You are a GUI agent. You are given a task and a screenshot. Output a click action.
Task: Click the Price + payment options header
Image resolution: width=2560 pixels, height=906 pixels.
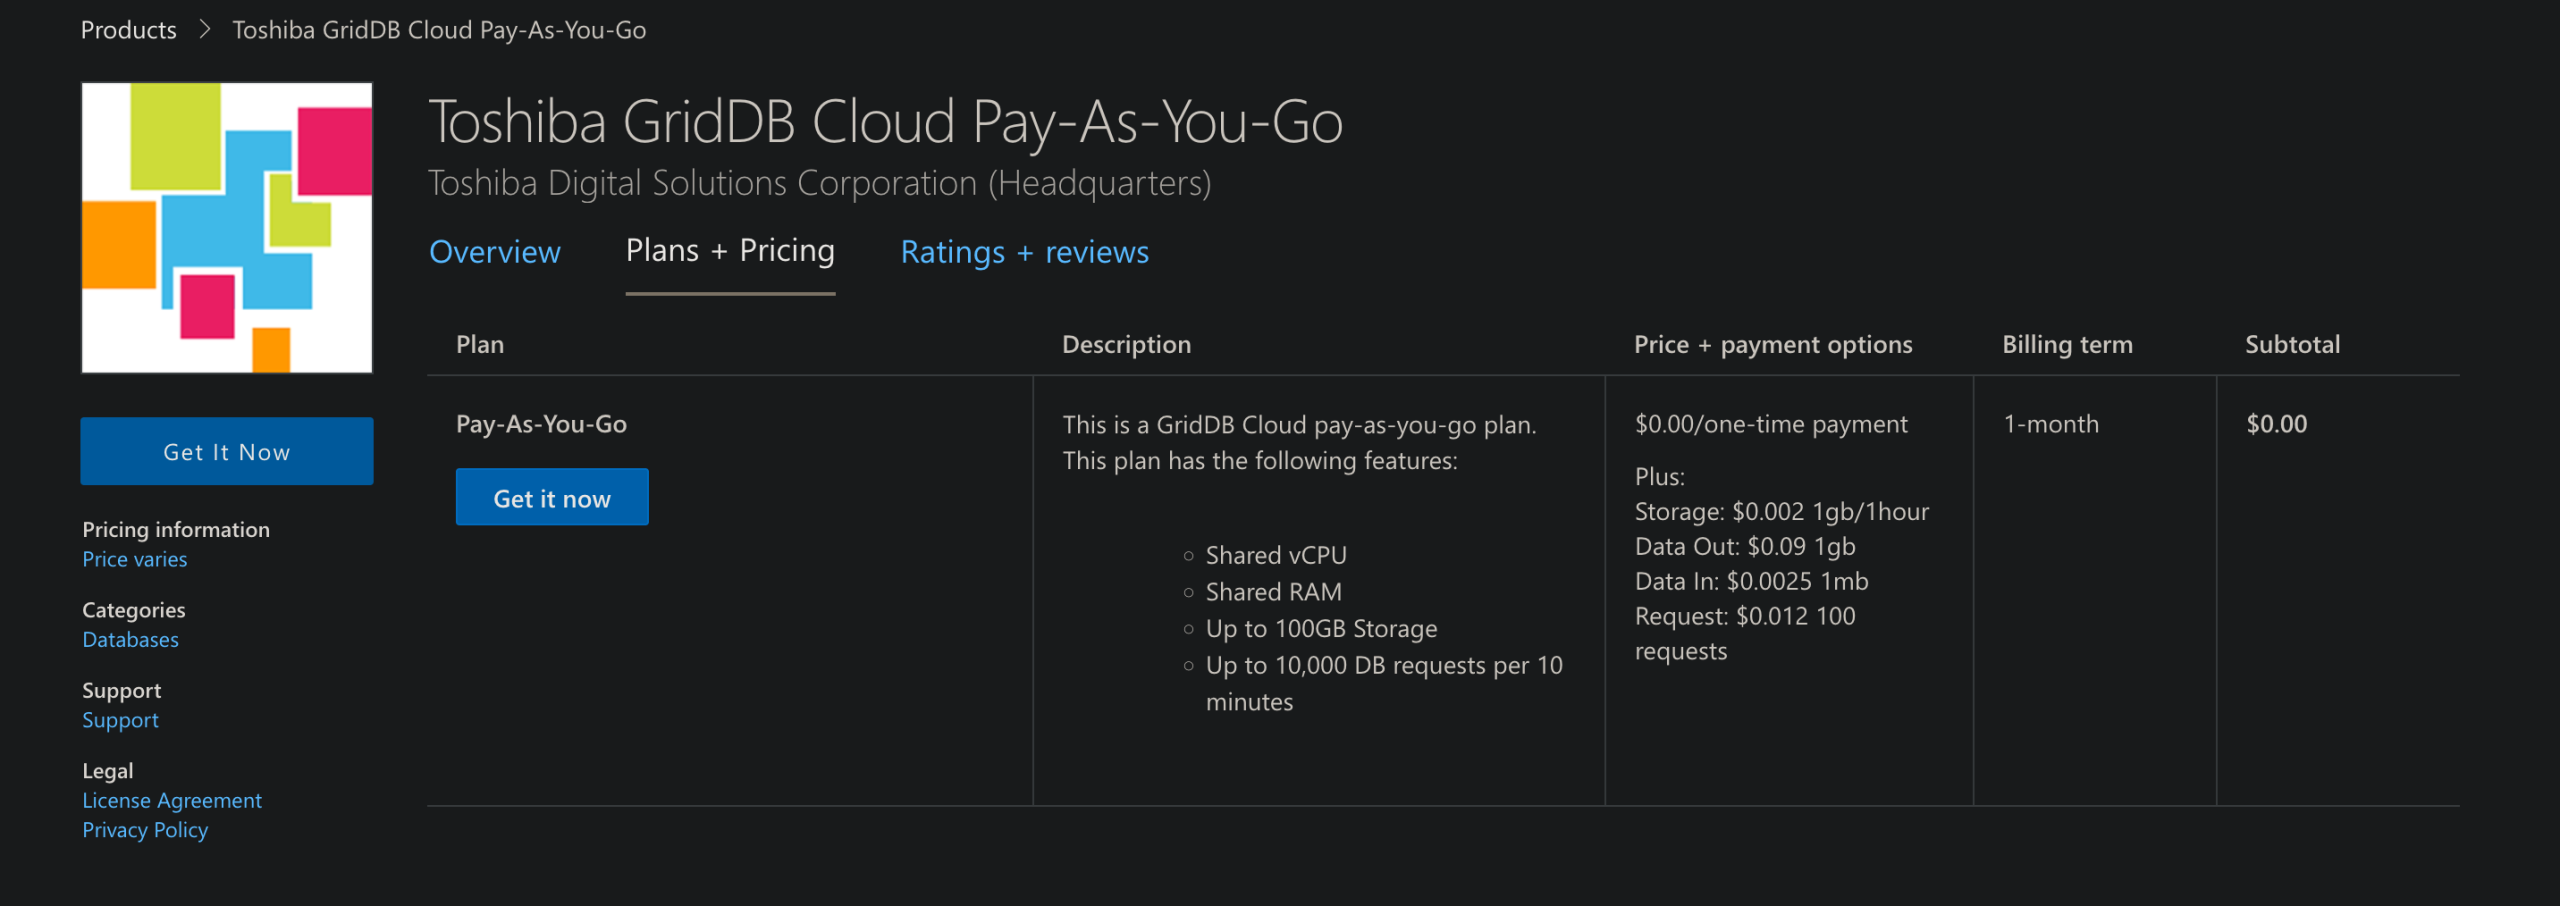(1773, 345)
